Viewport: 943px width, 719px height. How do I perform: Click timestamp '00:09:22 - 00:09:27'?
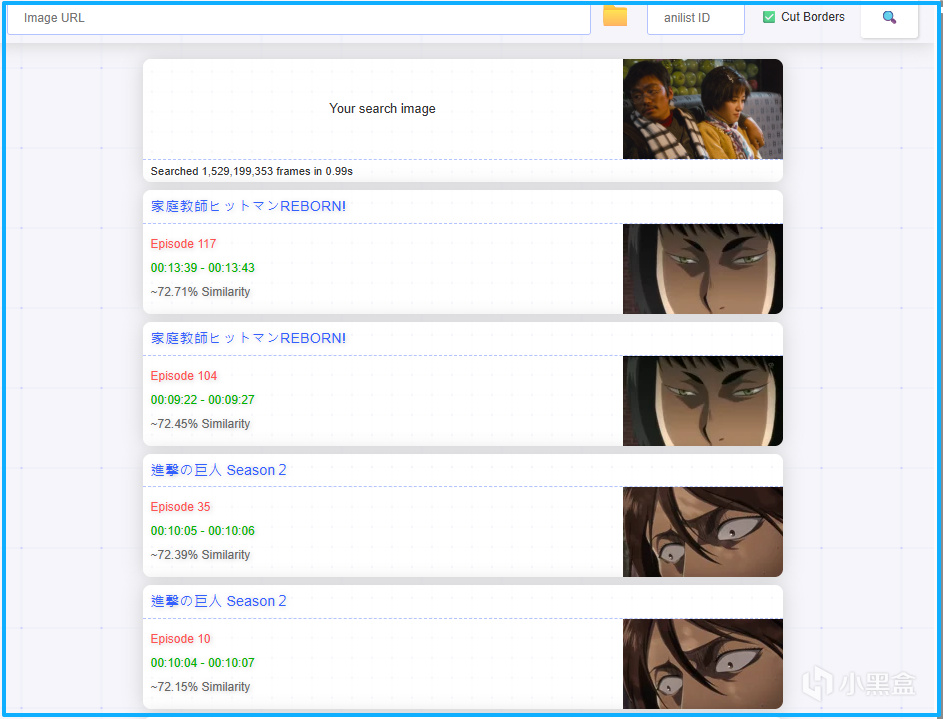coord(203,400)
